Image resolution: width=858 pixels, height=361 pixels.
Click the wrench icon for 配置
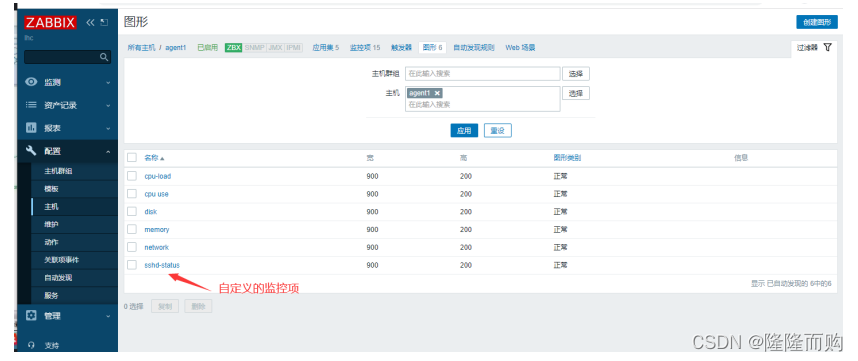[32, 151]
